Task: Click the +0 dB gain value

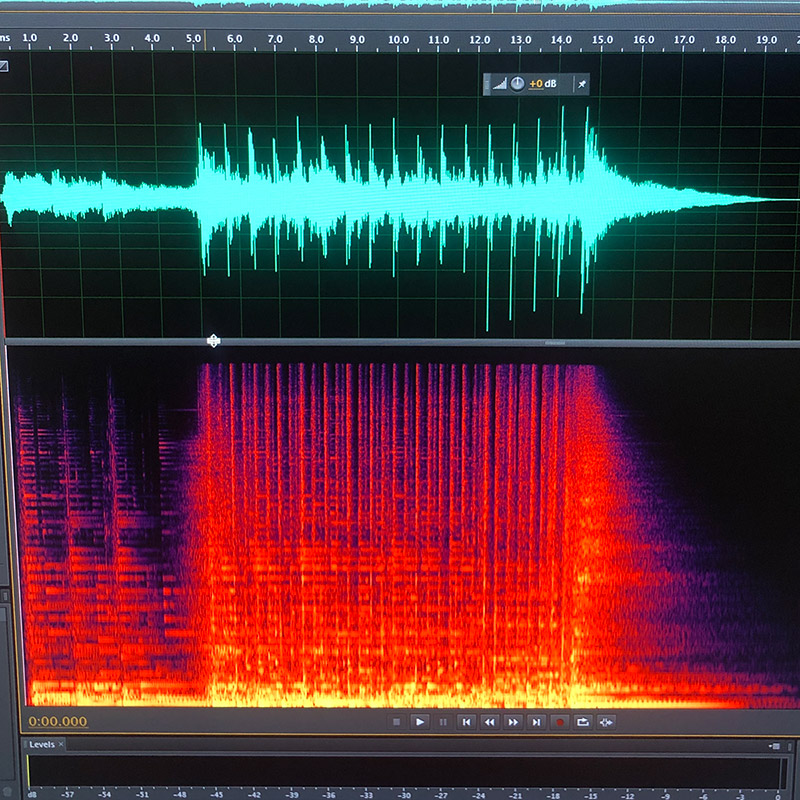Action: pos(542,84)
